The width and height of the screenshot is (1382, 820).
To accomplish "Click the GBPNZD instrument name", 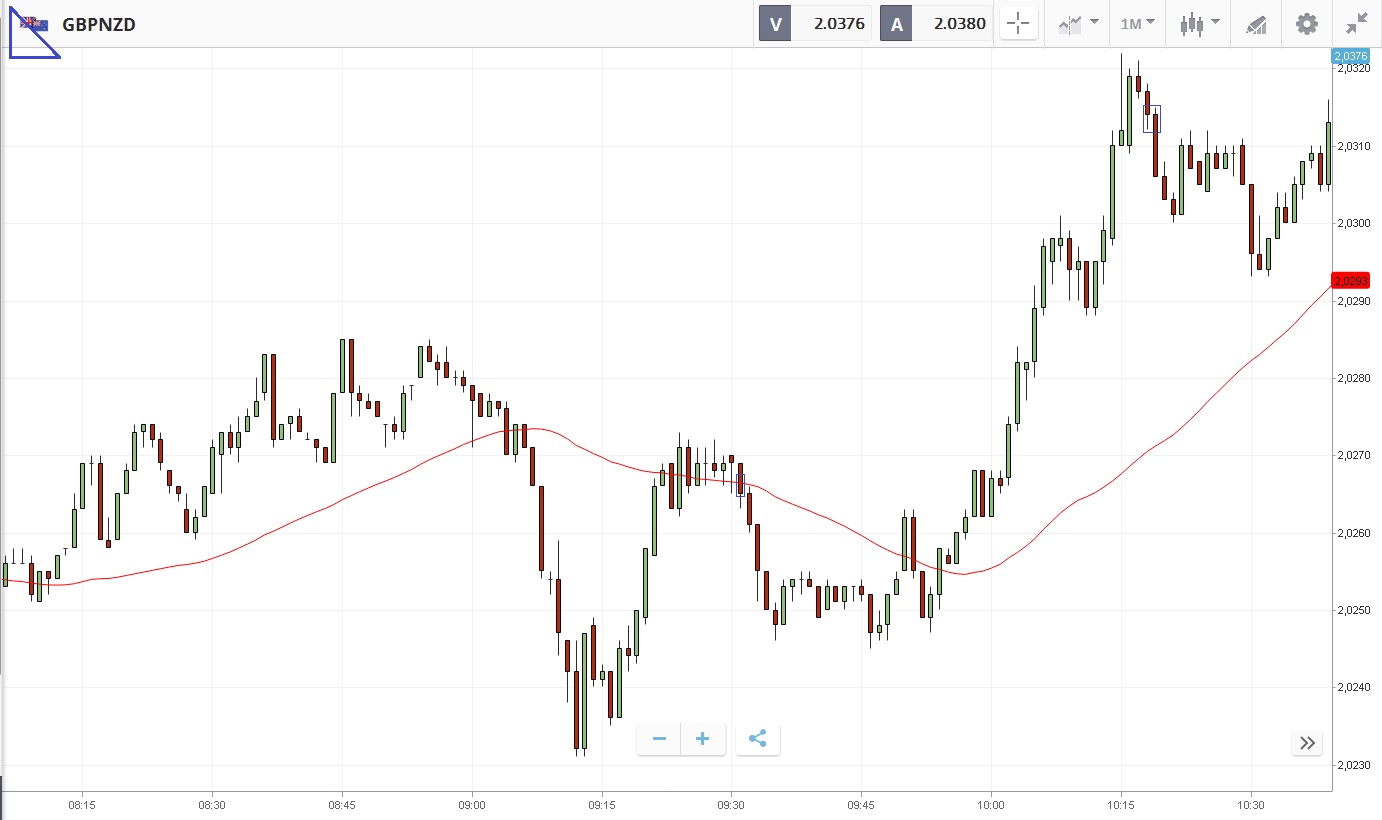I will click(99, 24).
